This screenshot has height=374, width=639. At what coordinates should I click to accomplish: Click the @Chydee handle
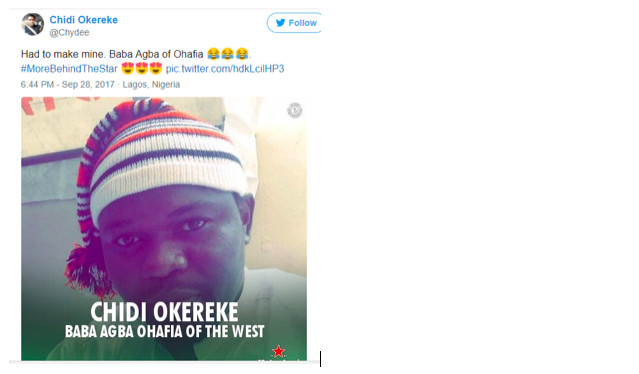(69, 33)
